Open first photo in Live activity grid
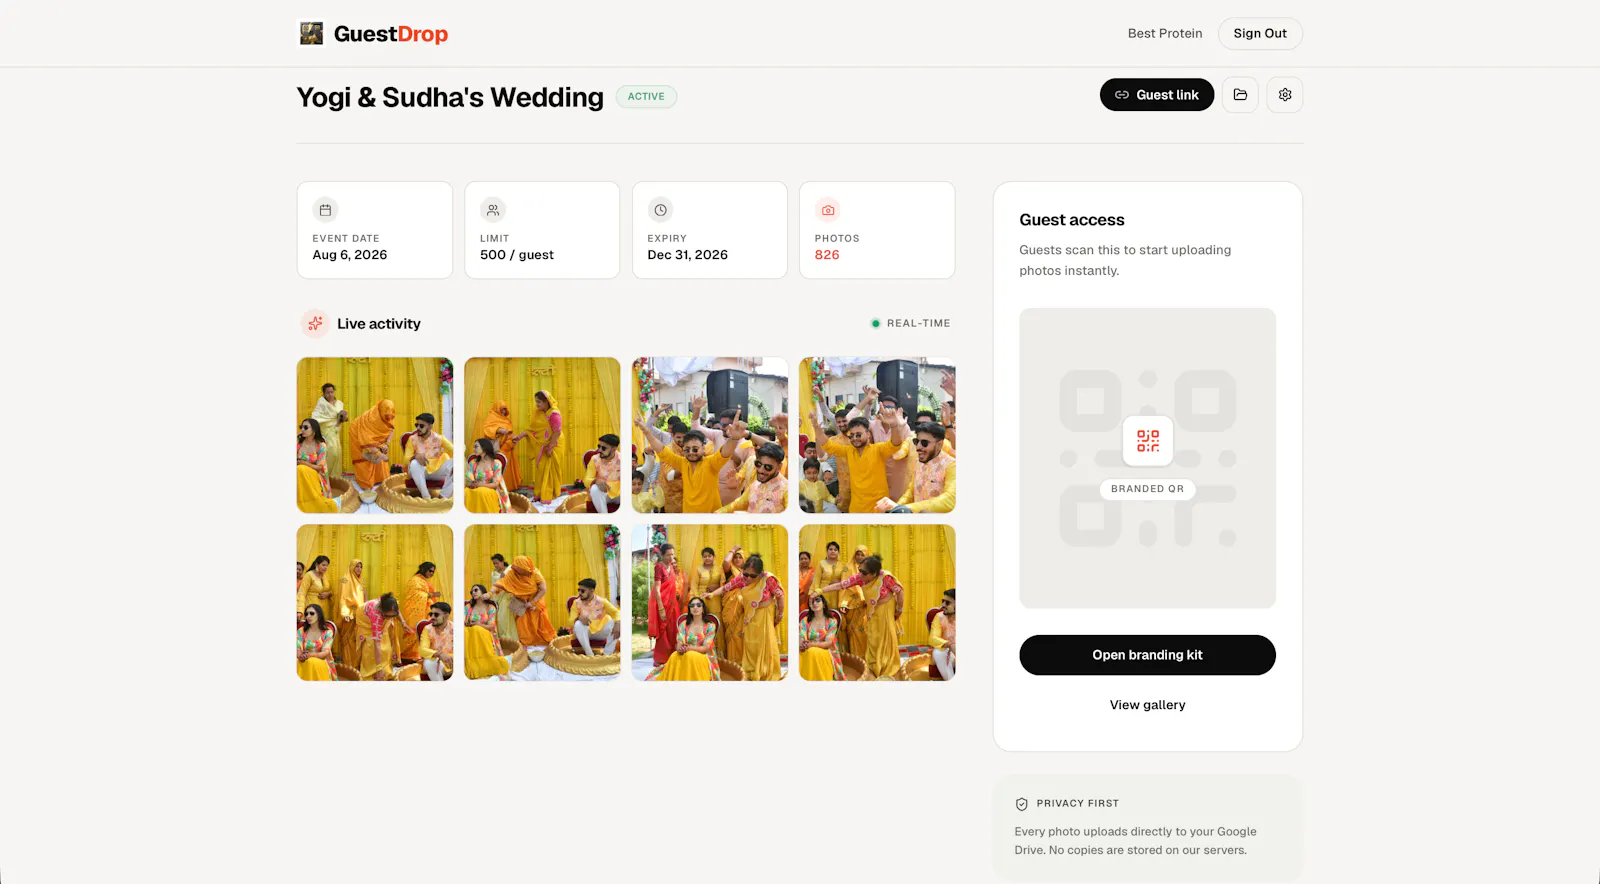The image size is (1600, 884). (x=375, y=435)
